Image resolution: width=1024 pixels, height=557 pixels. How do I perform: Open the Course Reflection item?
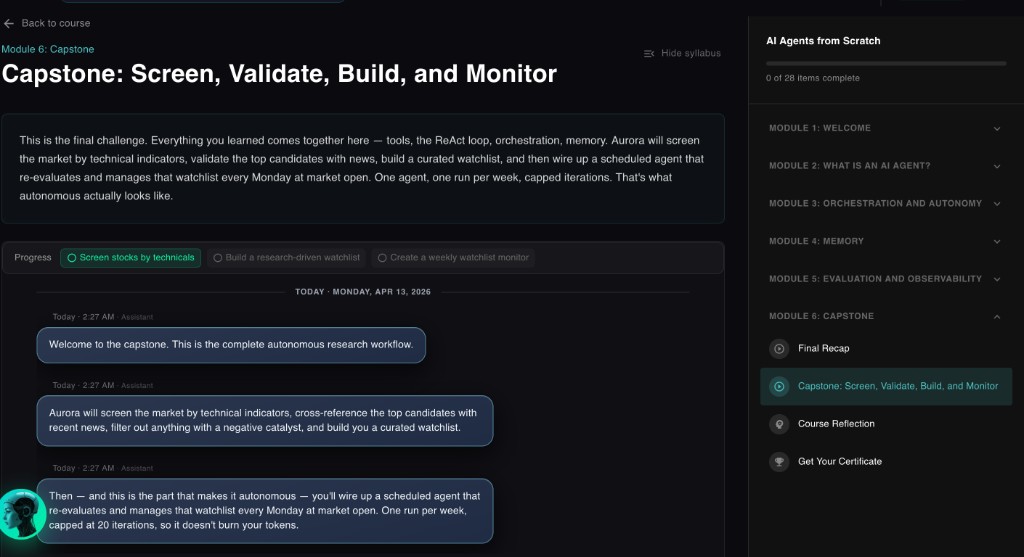point(886,424)
